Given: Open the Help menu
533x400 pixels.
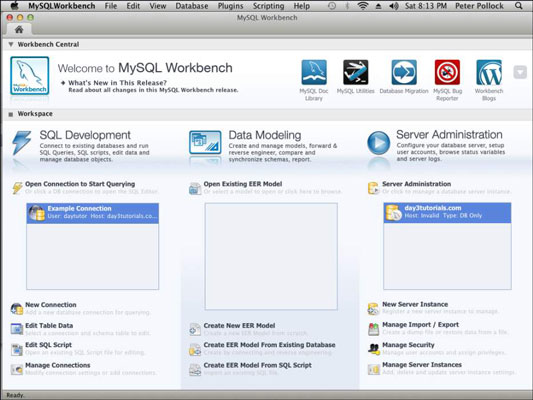Looking at the screenshot, I should point(302,6).
